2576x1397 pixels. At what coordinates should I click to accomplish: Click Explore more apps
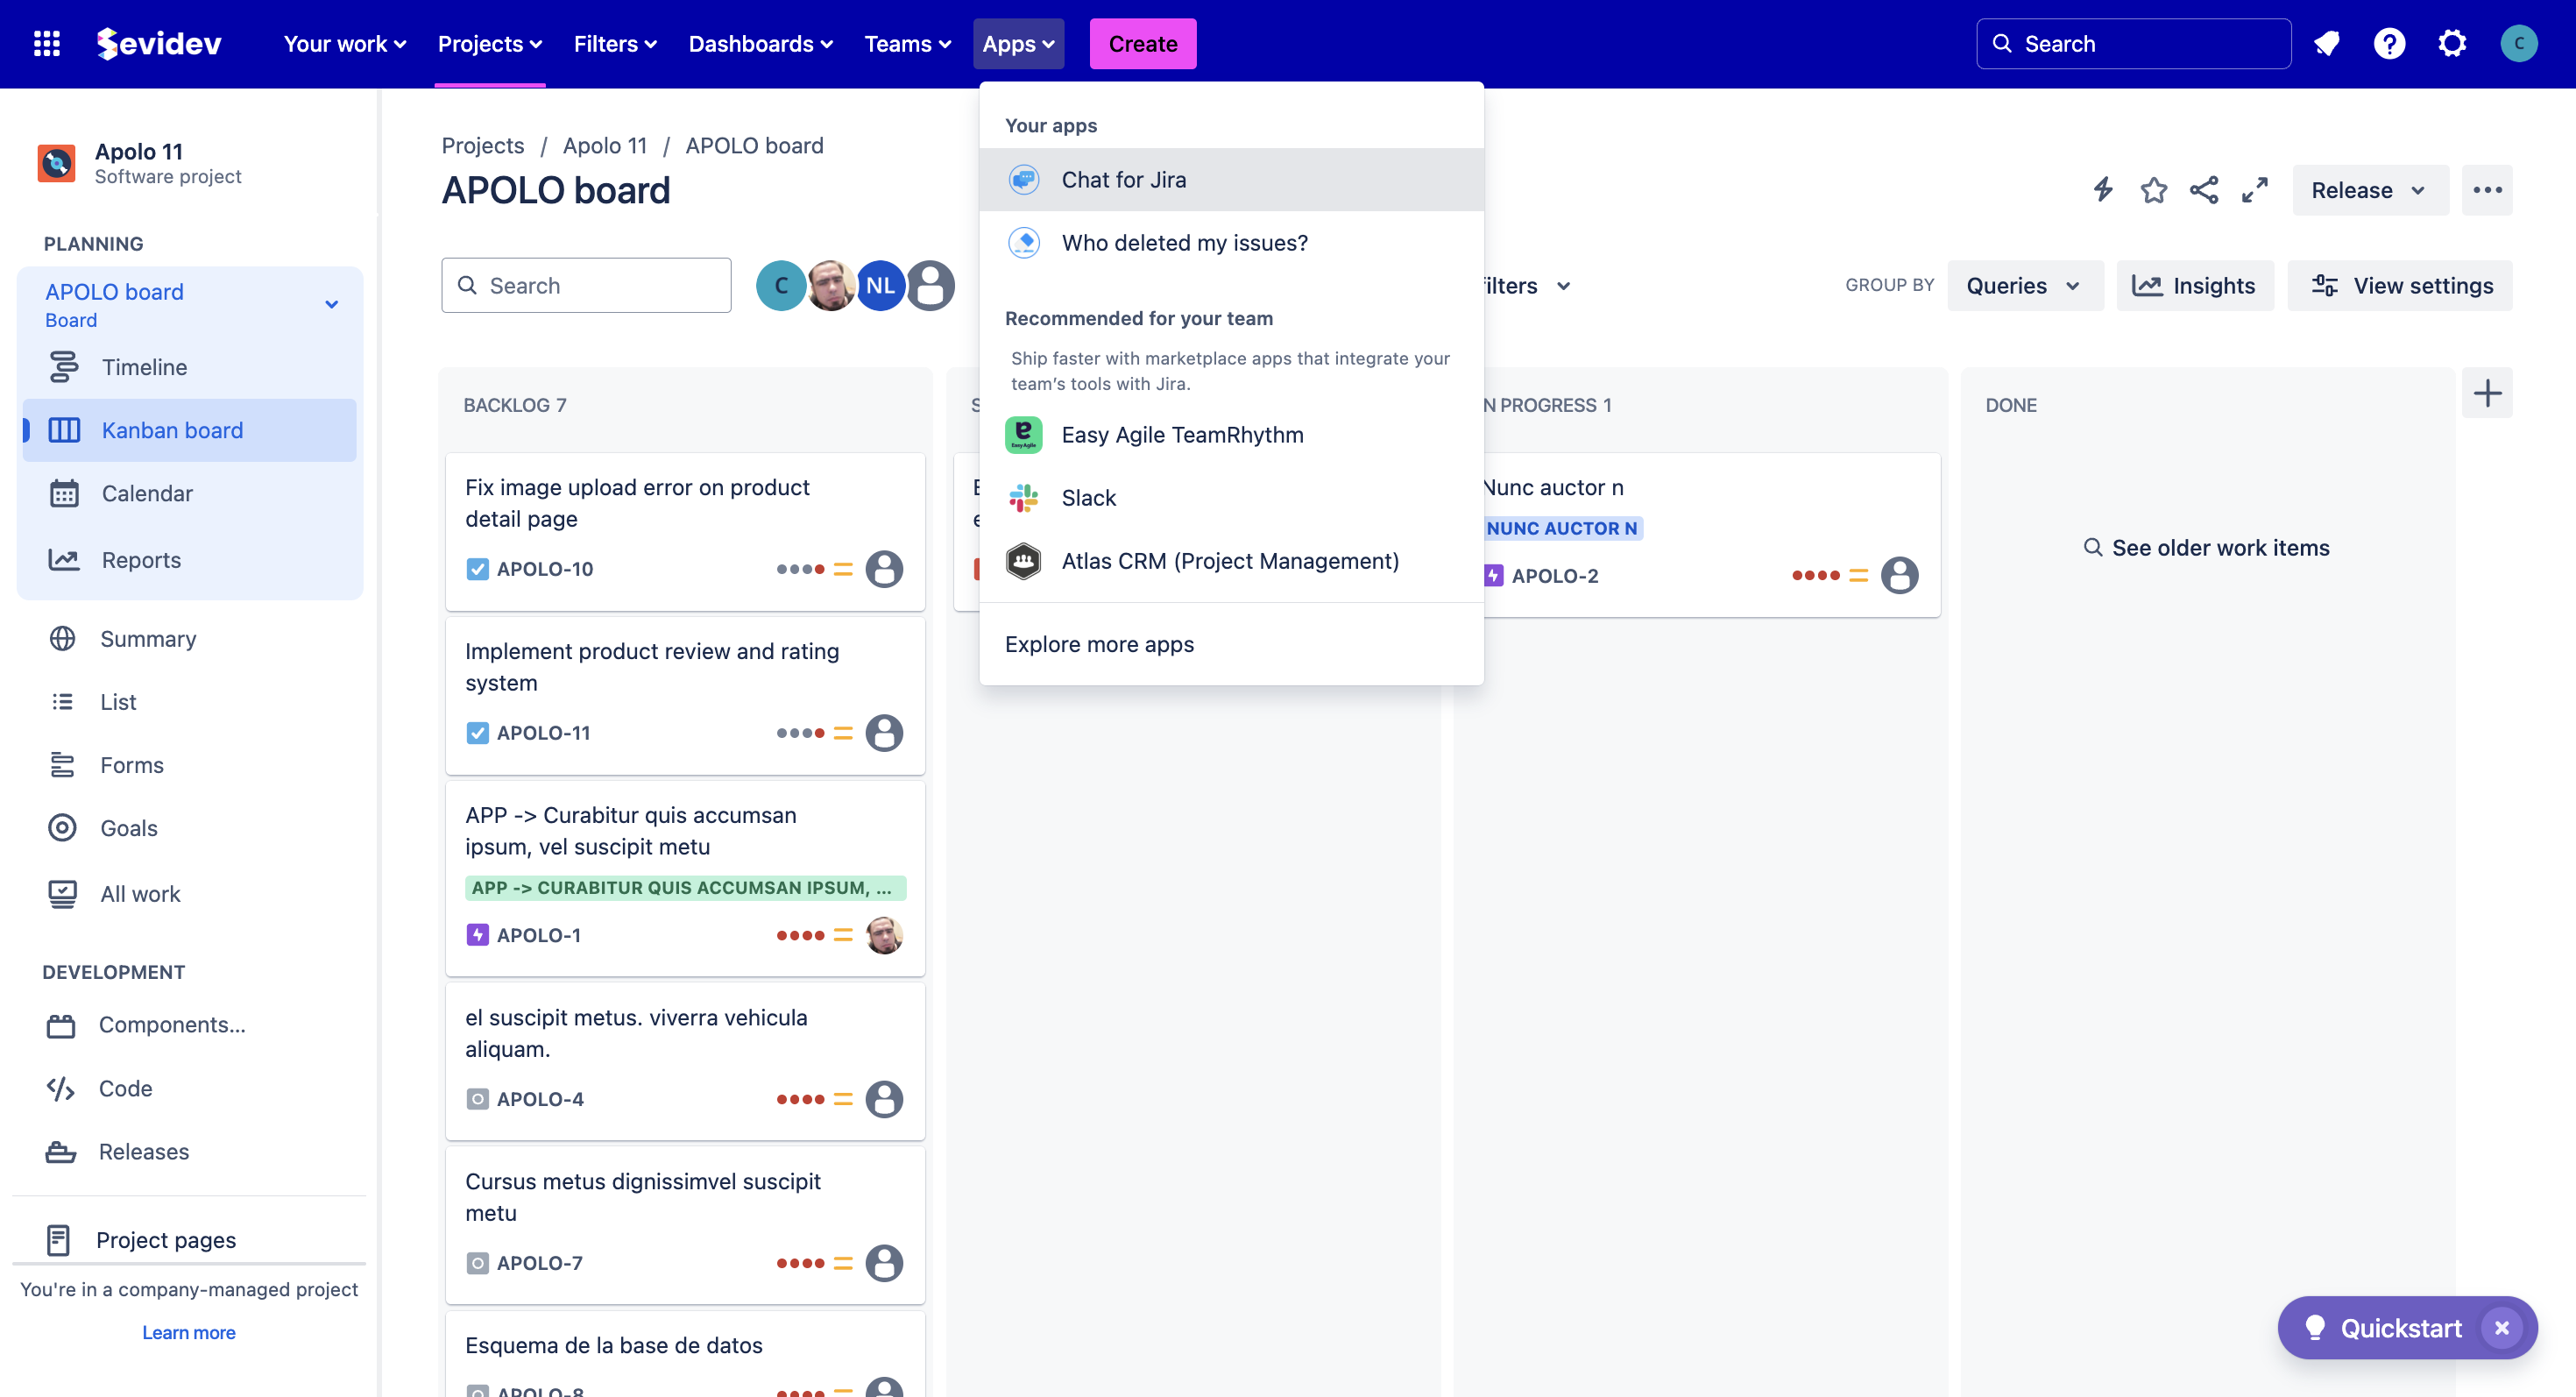(1231, 644)
